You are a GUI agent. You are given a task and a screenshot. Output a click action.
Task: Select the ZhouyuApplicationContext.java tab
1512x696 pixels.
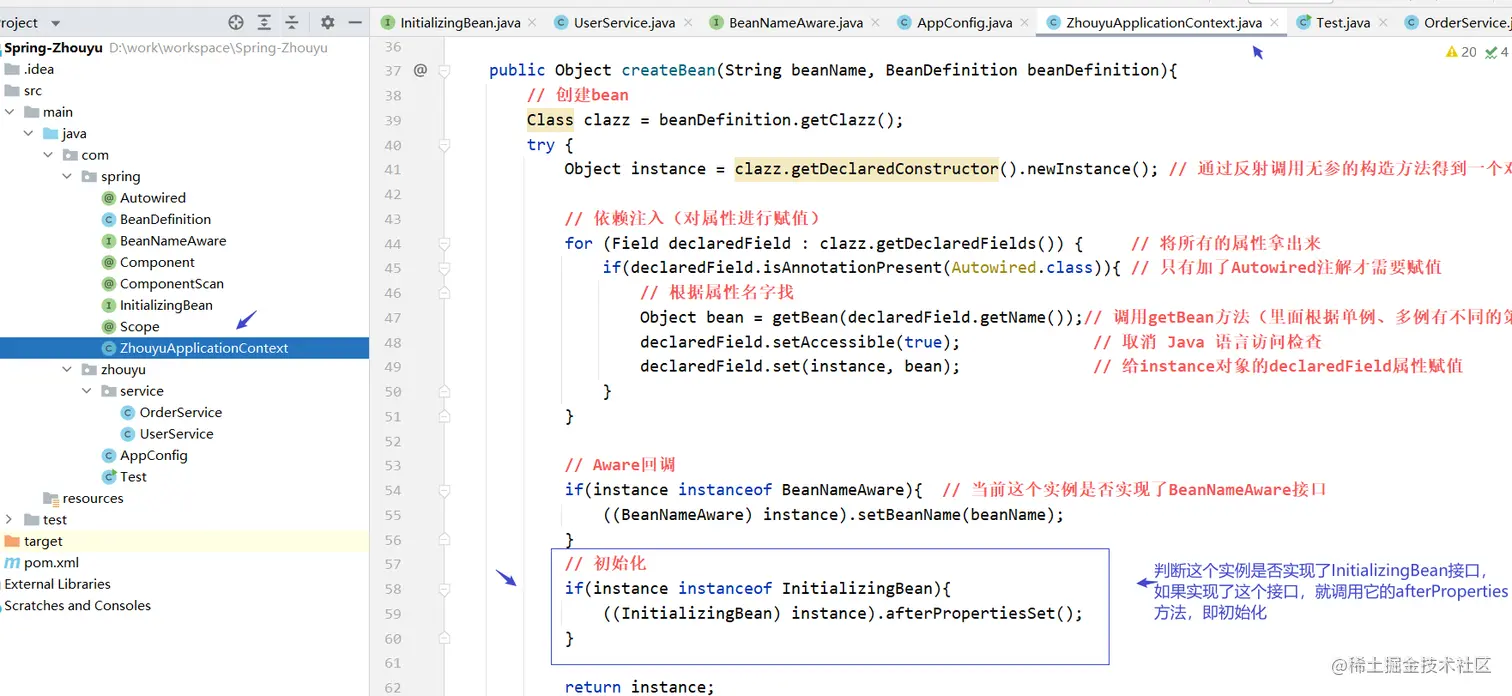pyautogui.click(x=1163, y=22)
